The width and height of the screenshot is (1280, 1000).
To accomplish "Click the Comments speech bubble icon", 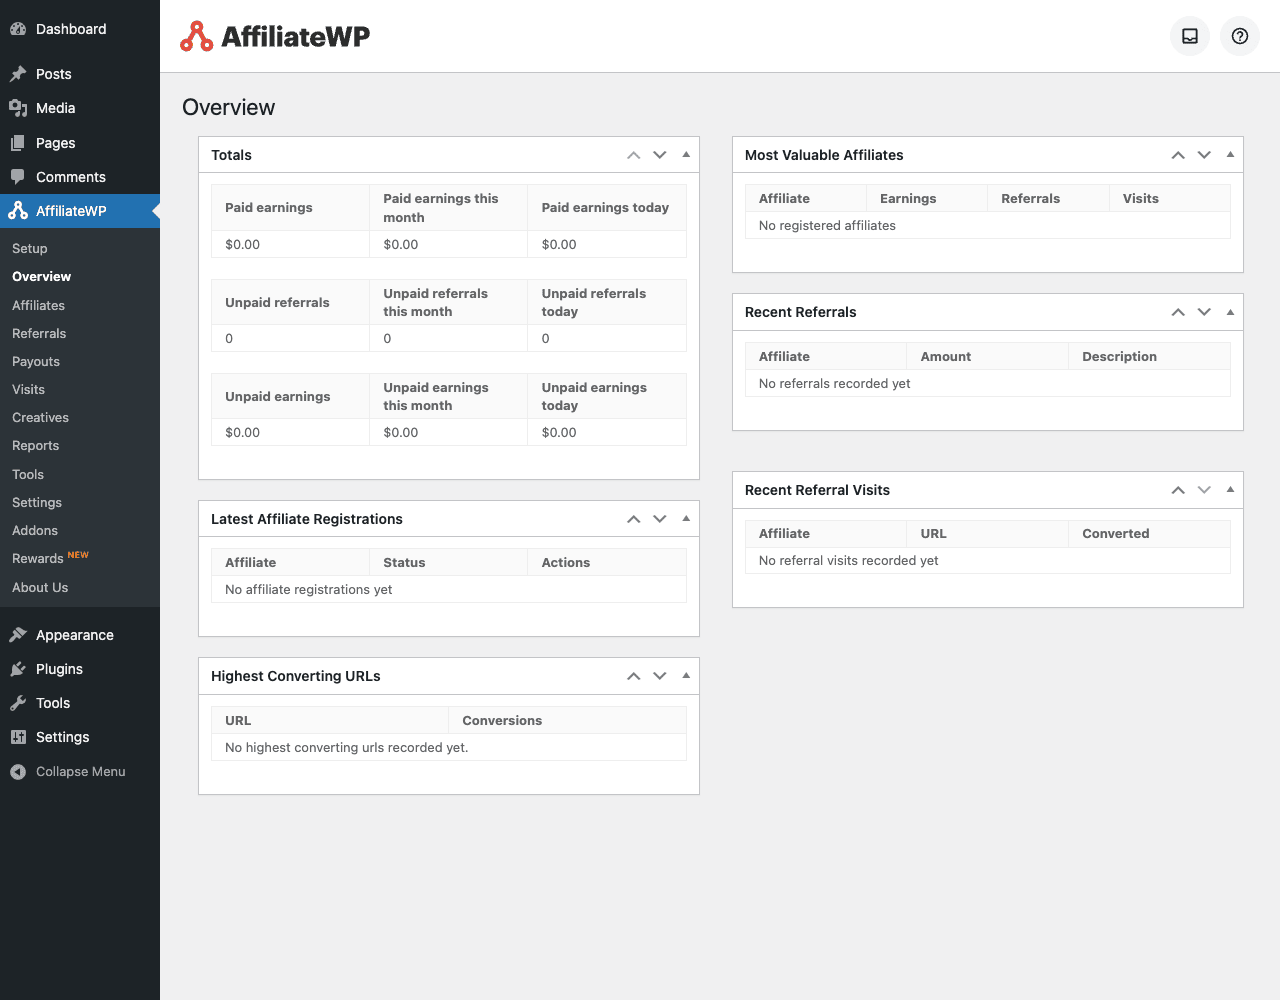I will coord(18,177).
